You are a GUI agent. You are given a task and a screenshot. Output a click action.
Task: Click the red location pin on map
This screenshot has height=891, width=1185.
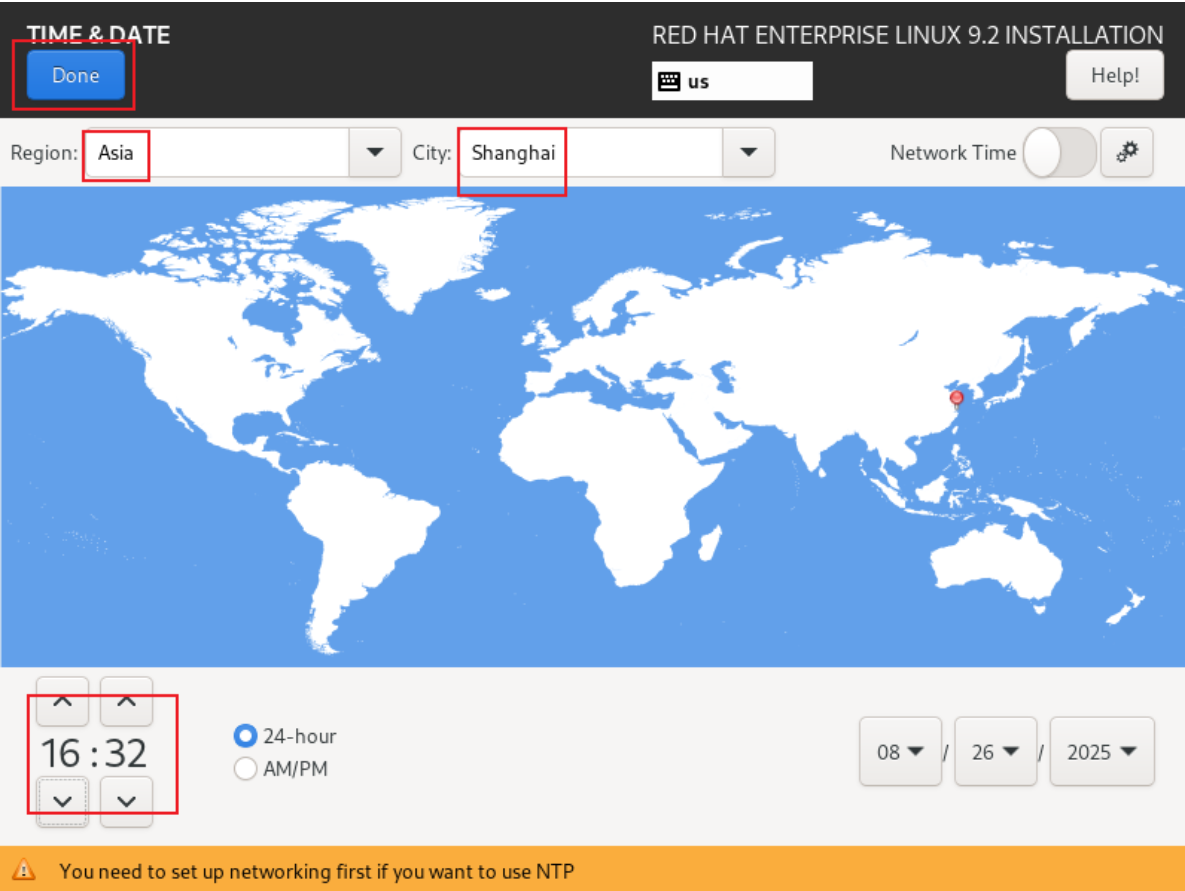(x=956, y=398)
